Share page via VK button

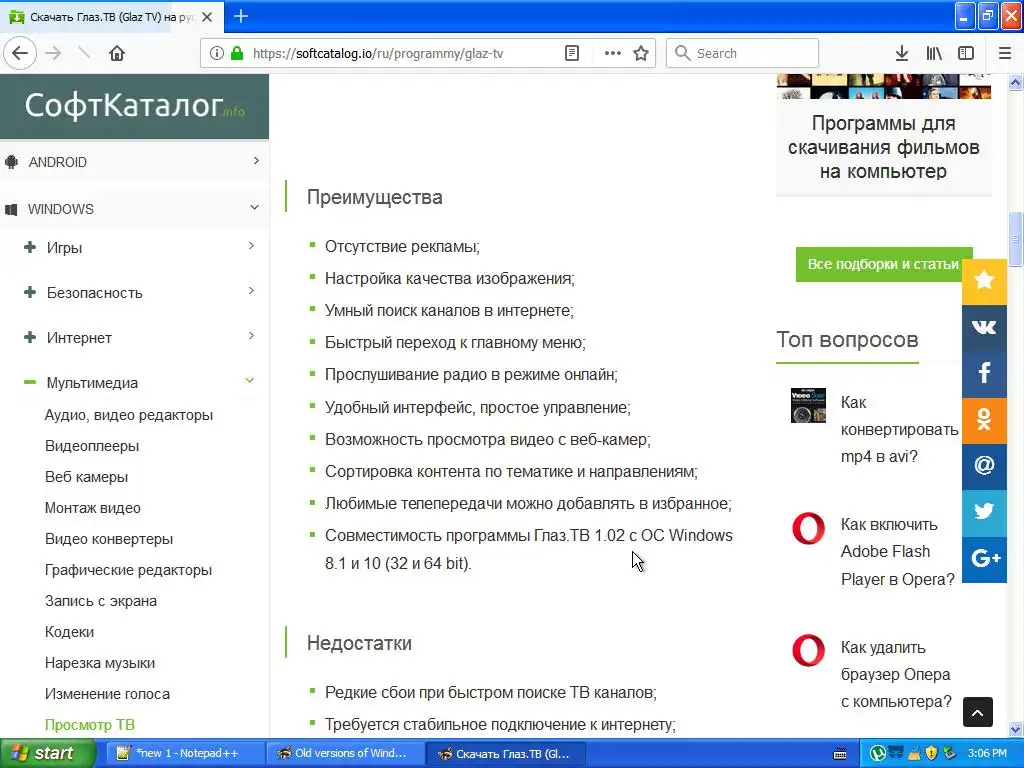click(984, 327)
